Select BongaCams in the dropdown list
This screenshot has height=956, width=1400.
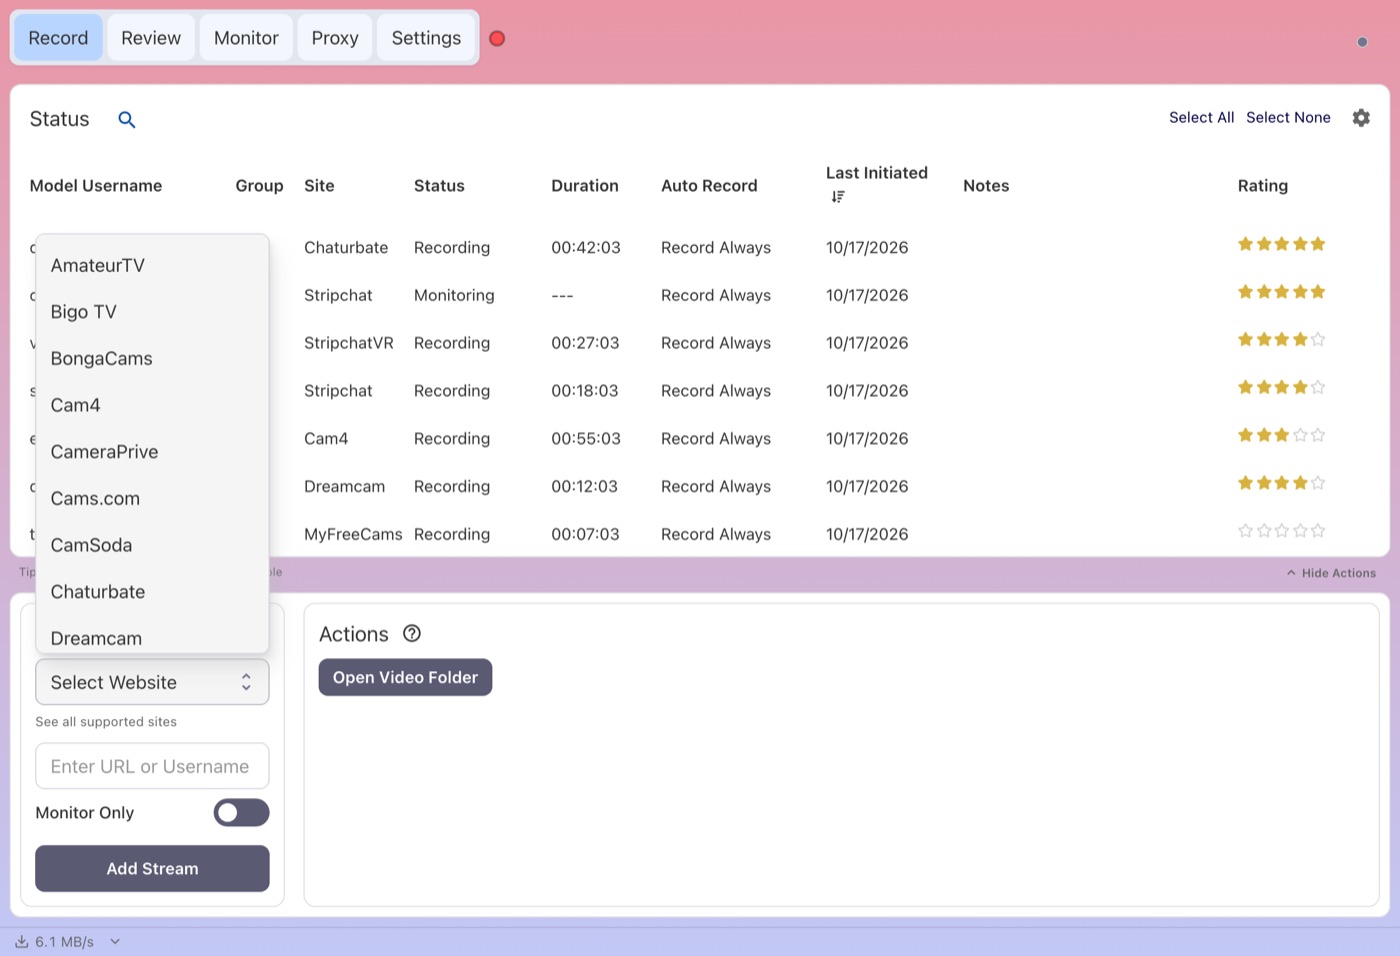pyautogui.click(x=152, y=359)
